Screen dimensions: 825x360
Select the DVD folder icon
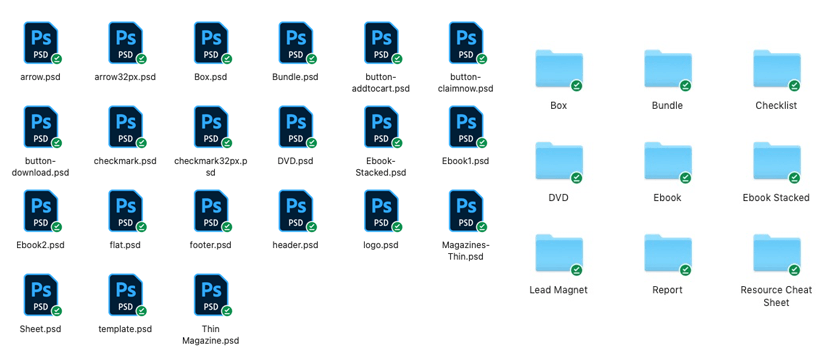[x=559, y=162]
